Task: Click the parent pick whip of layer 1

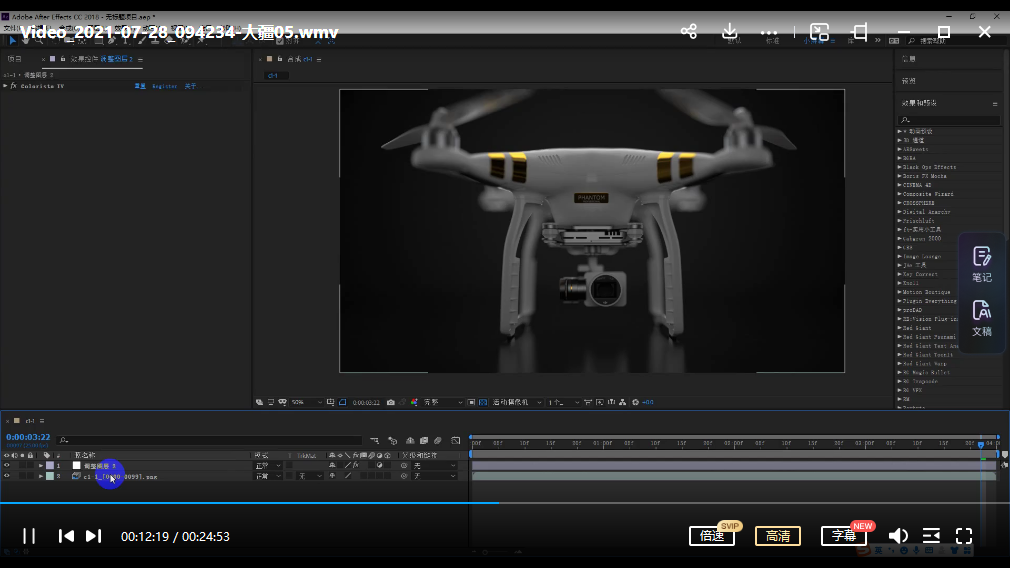Action: tap(404, 466)
